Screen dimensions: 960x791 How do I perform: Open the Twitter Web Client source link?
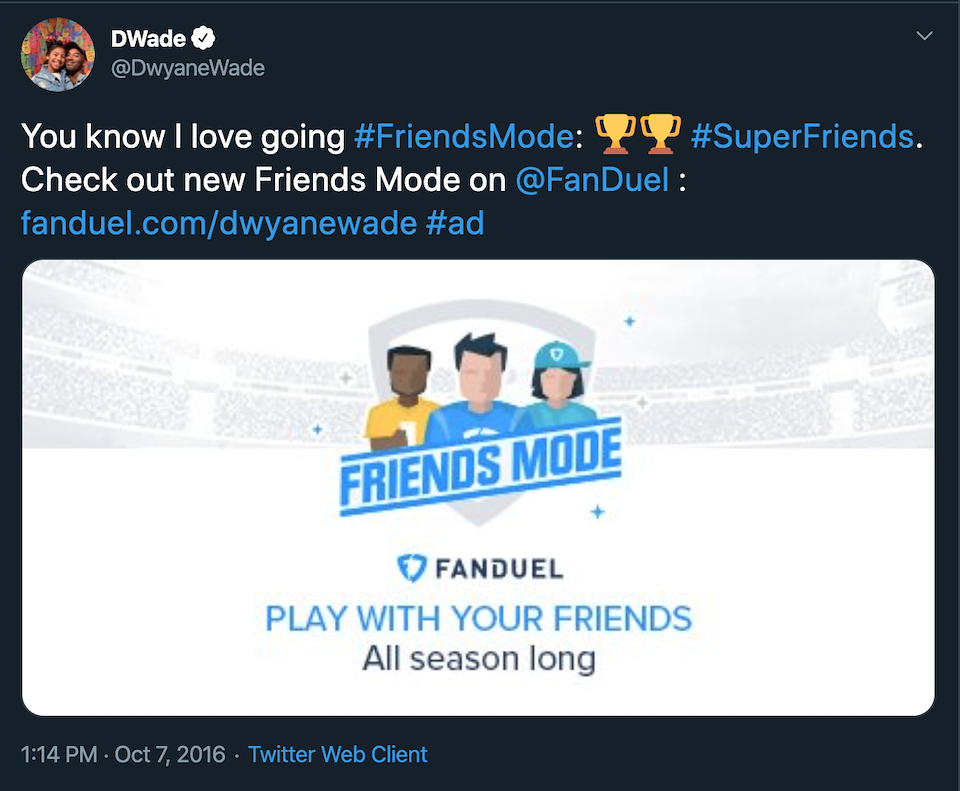(x=338, y=754)
